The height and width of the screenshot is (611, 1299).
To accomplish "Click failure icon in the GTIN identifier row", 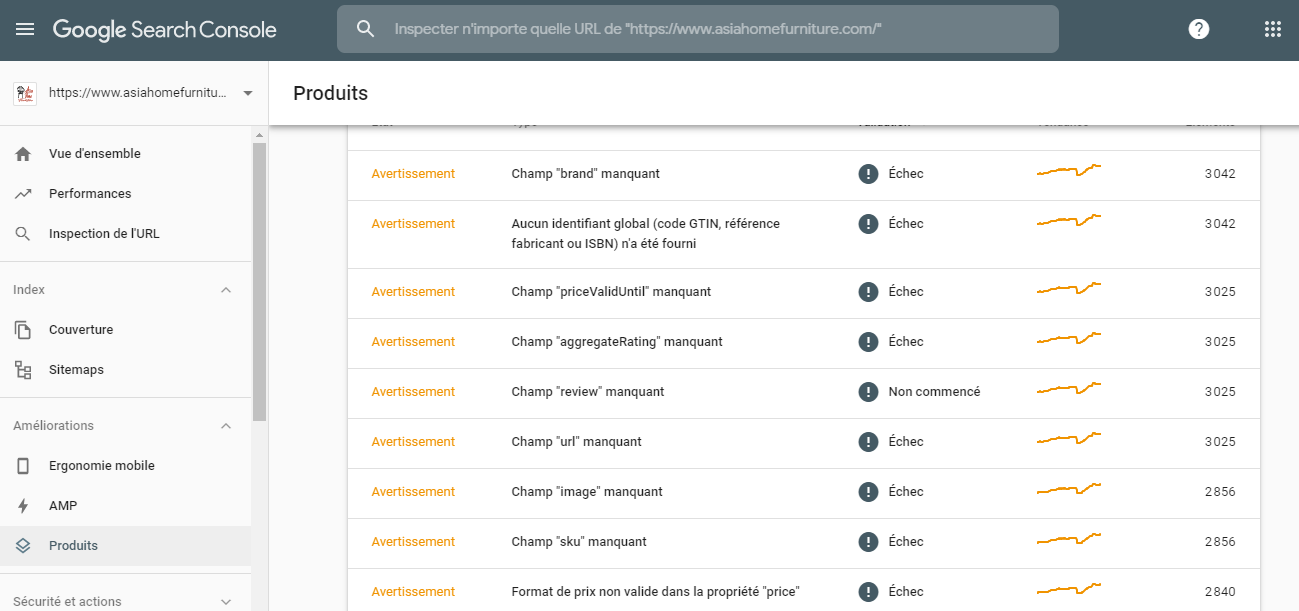I will coord(868,224).
